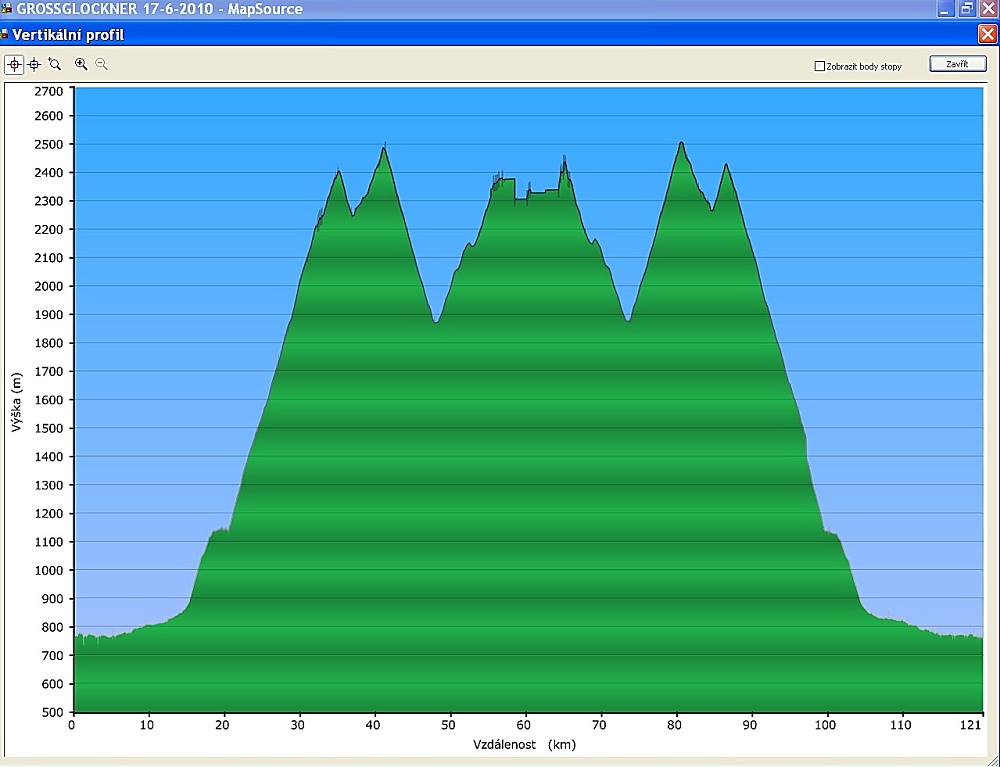Click the zoom in magnifier icon

(x=81, y=64)
